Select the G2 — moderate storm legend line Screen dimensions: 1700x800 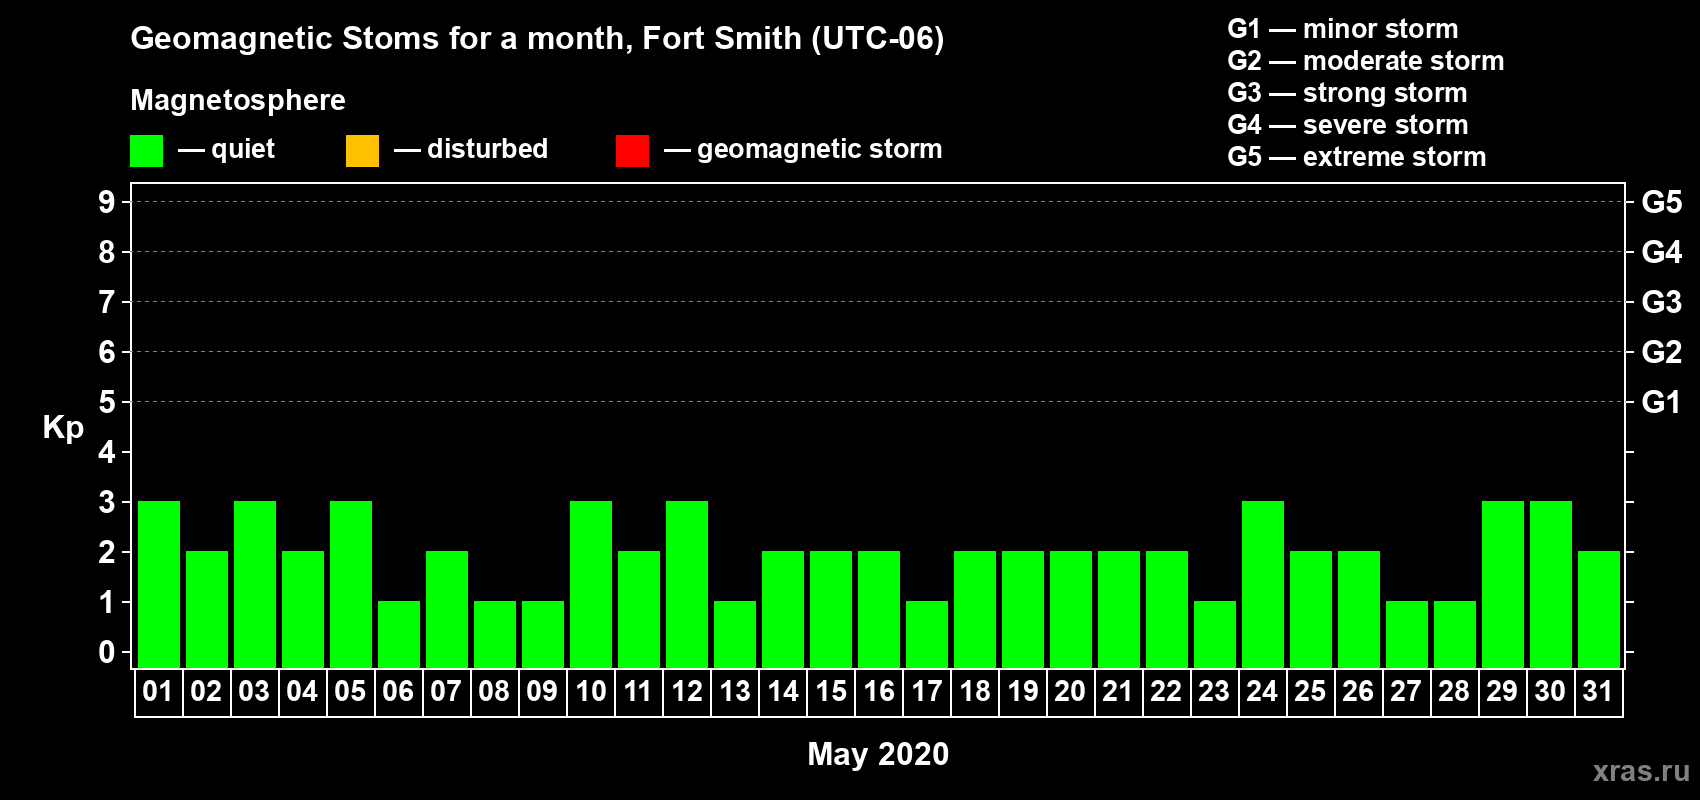1365,61
